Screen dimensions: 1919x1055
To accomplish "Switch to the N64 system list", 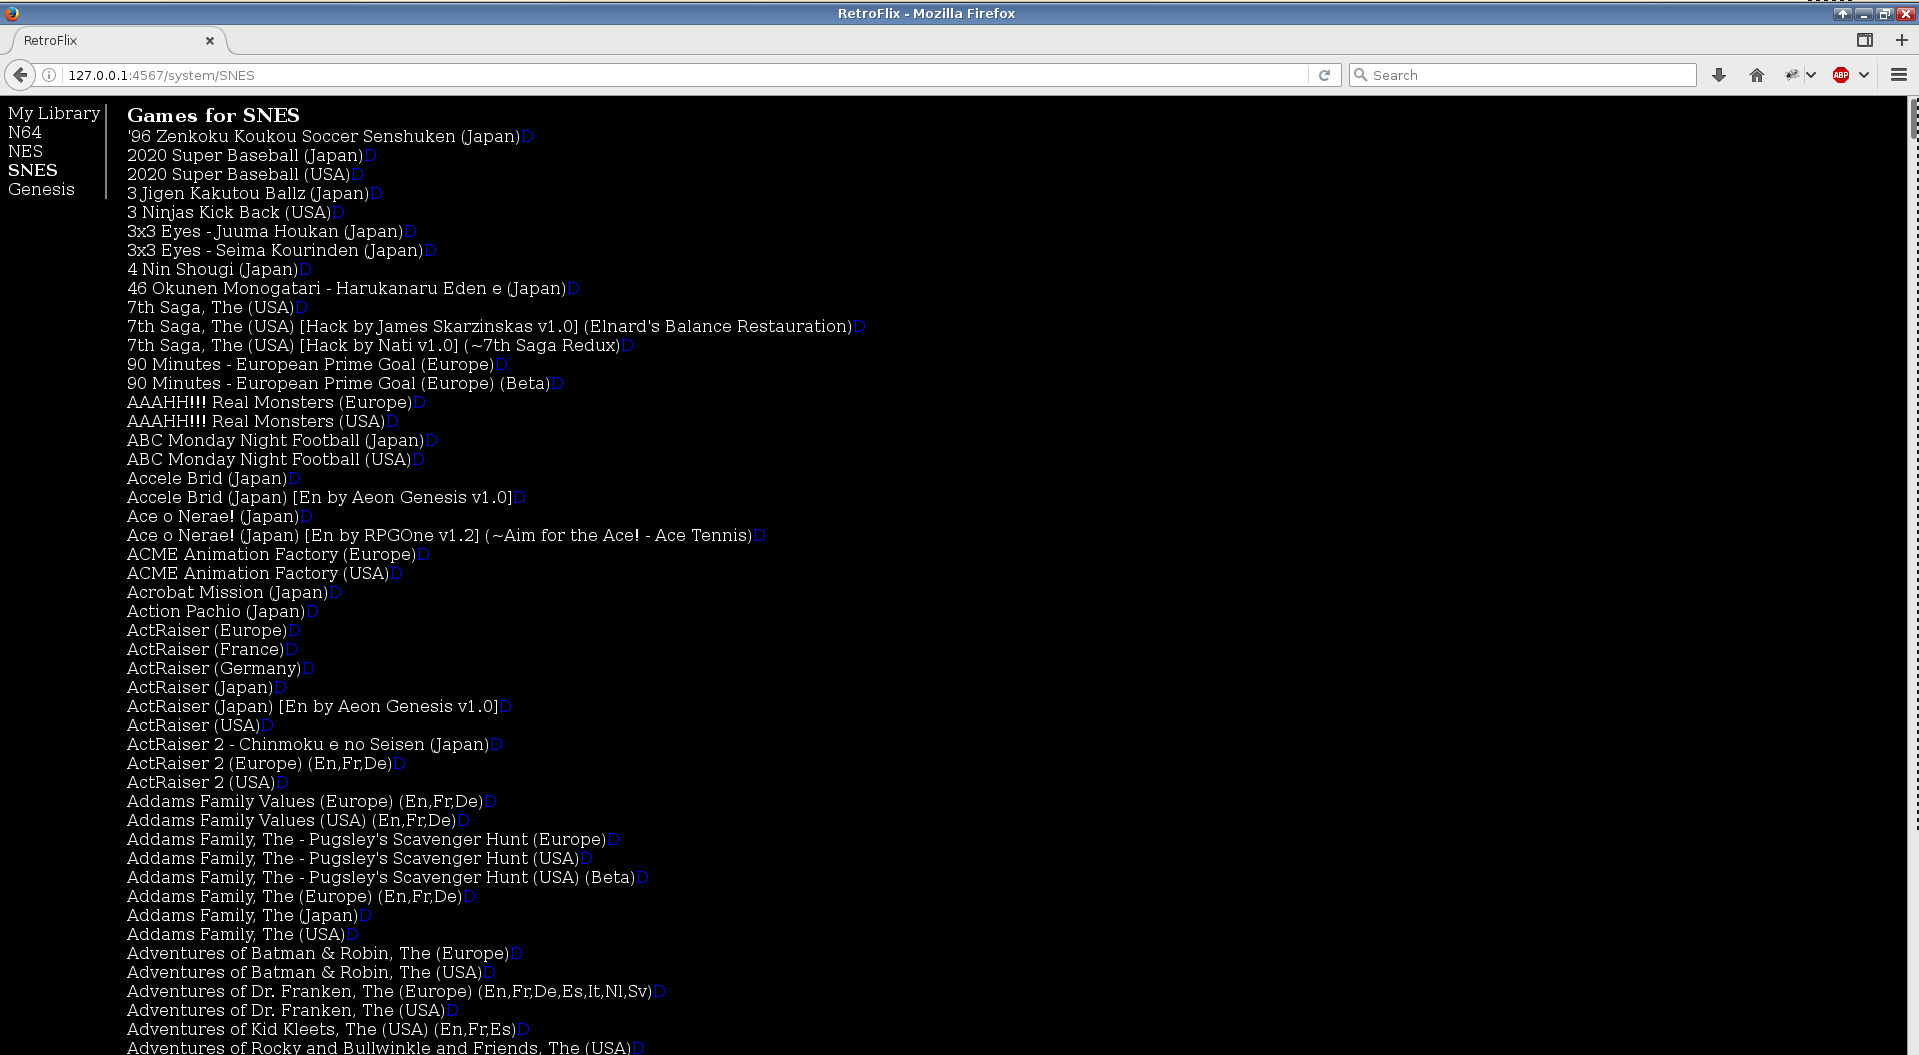I will 25,132.
